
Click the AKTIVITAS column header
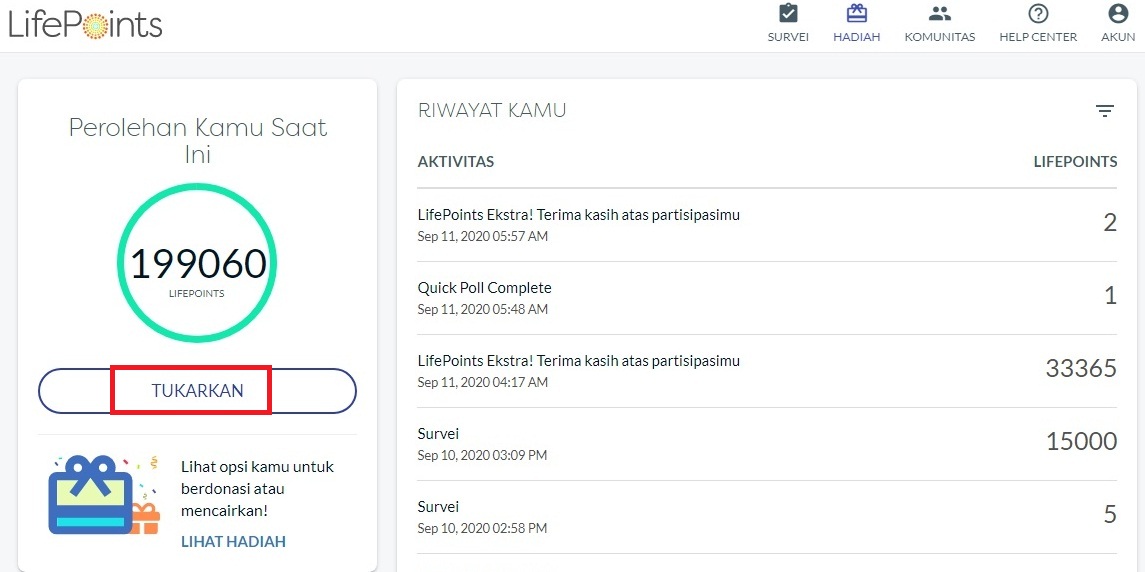(456, 162)
